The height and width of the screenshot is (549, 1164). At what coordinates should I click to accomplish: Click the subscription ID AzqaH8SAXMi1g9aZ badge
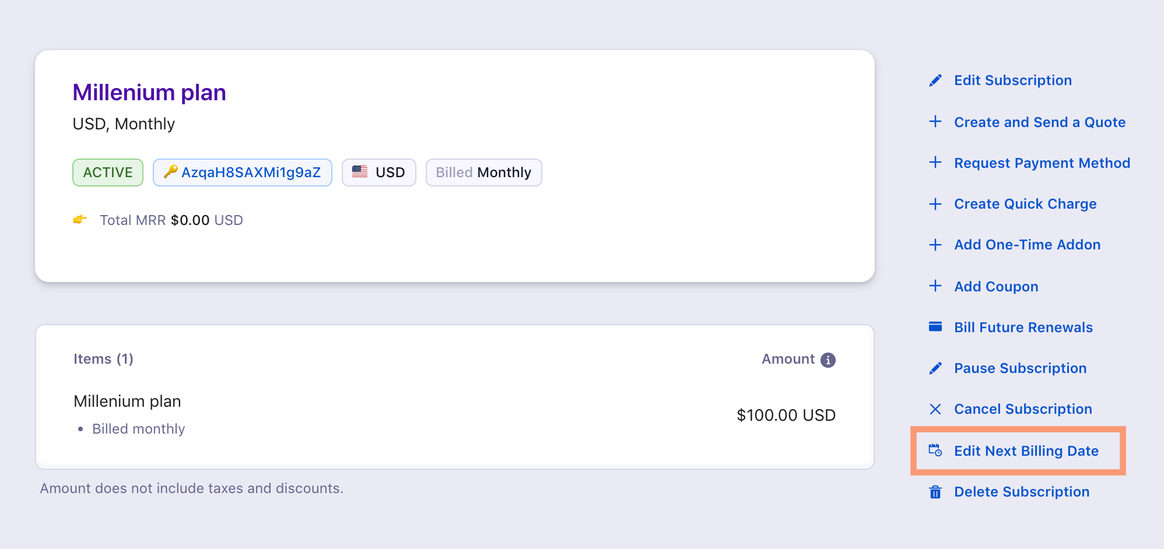pos(242,173)
